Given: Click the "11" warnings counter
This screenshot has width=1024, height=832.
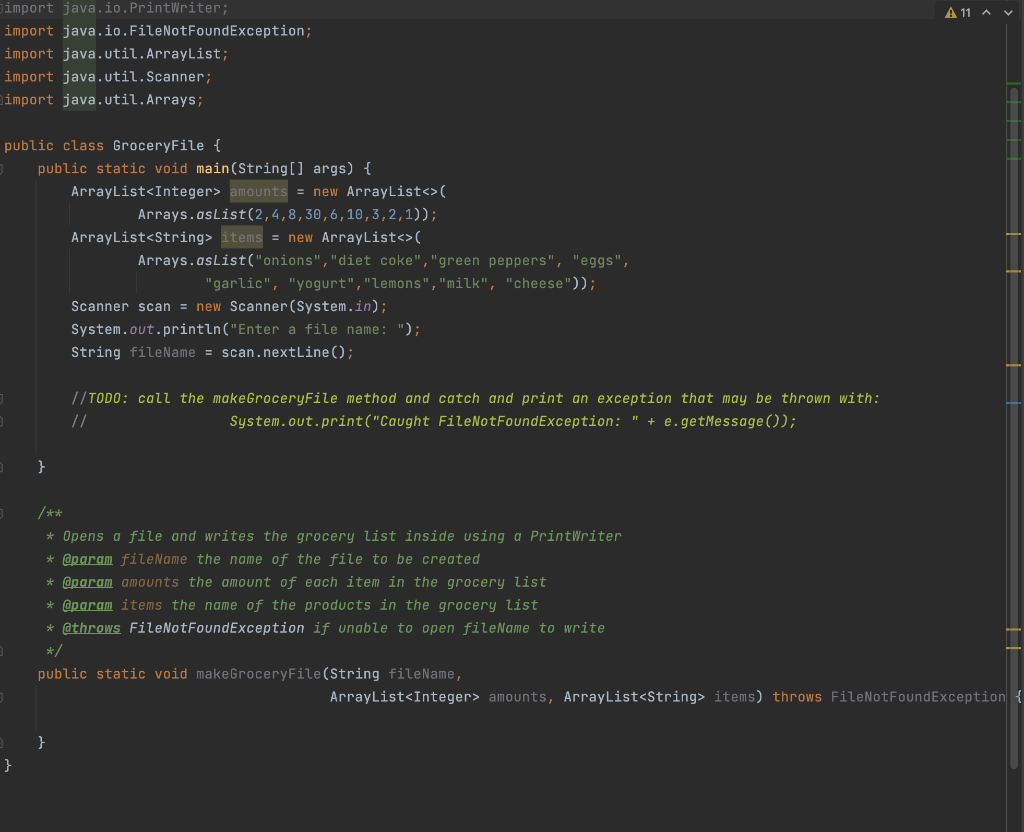Looking at the screenshot, I should point(965,12).
